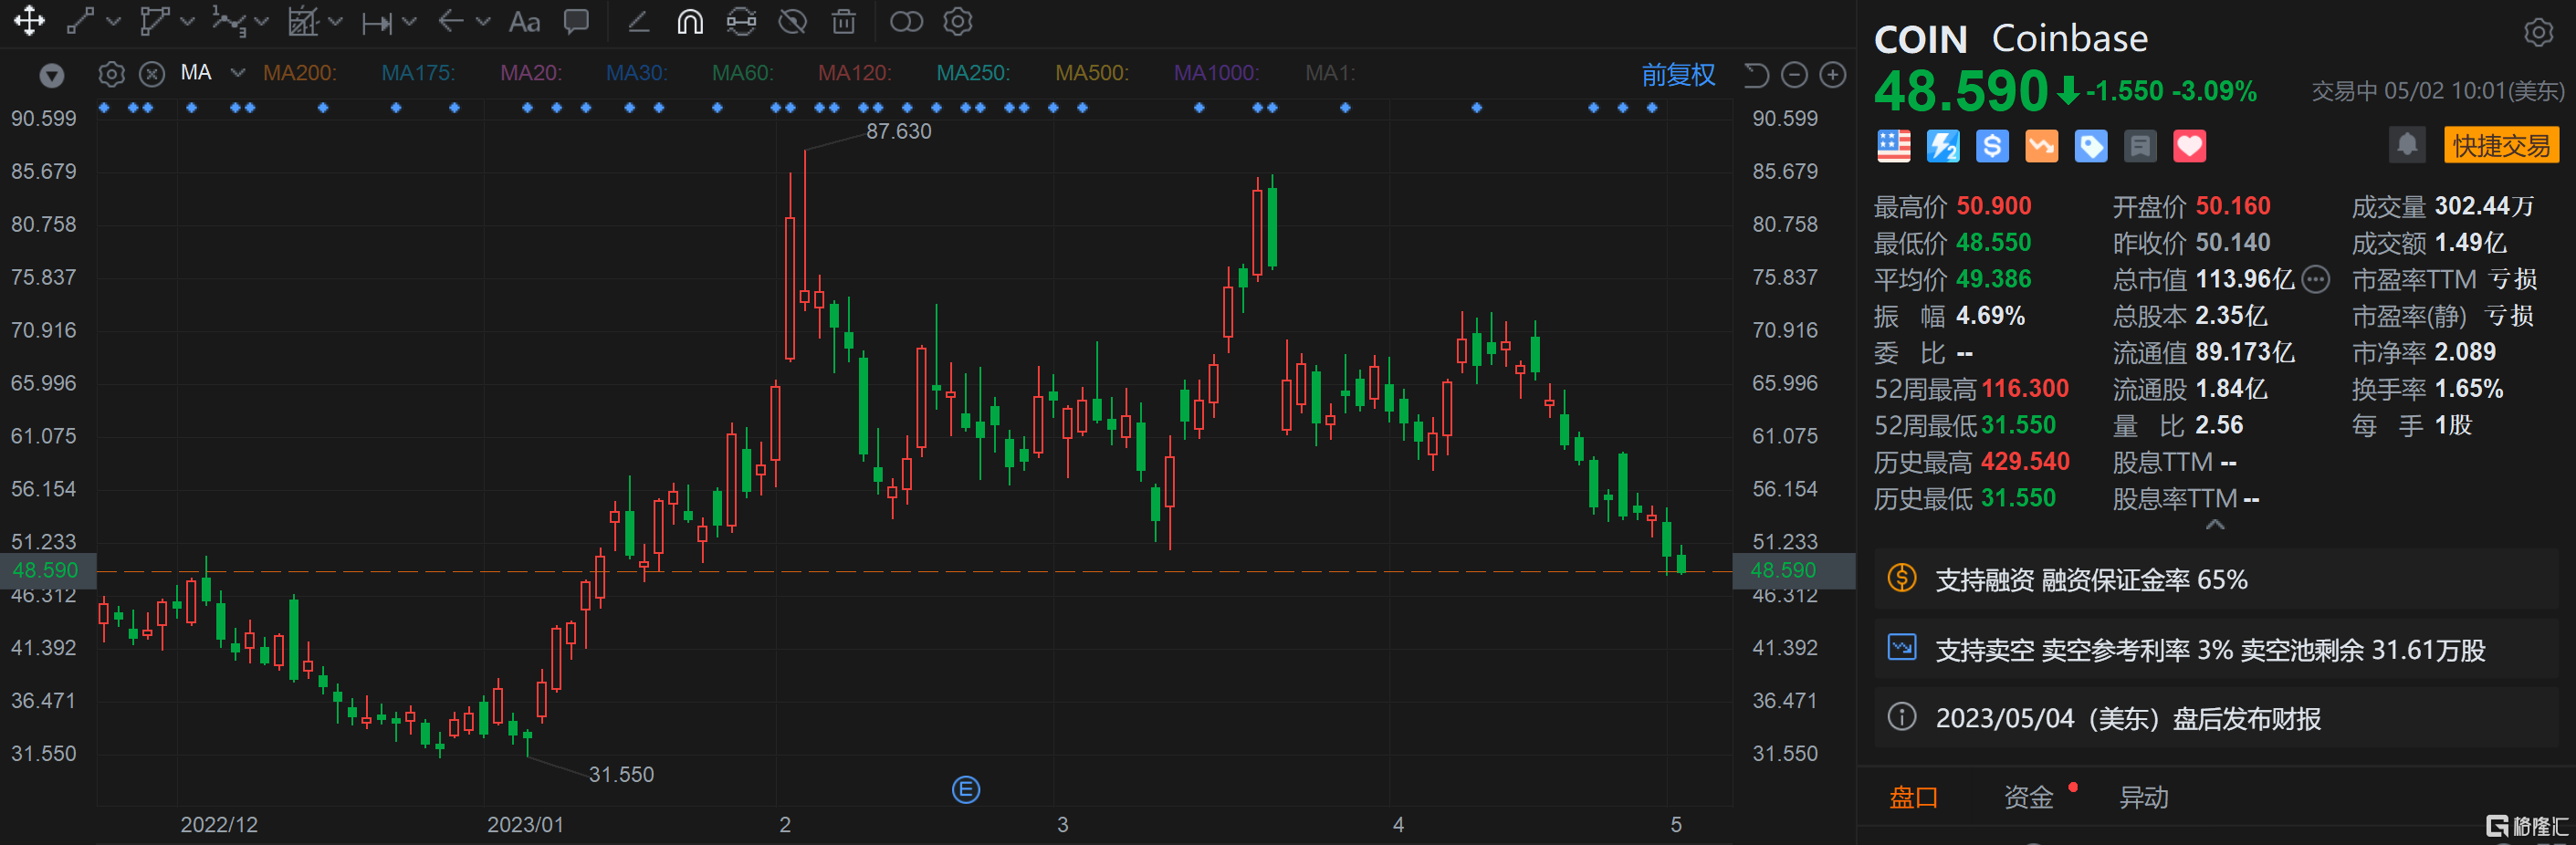Select the comment bubble note tool
Viewport: 2576px width, 845px height.
[576, 21]
